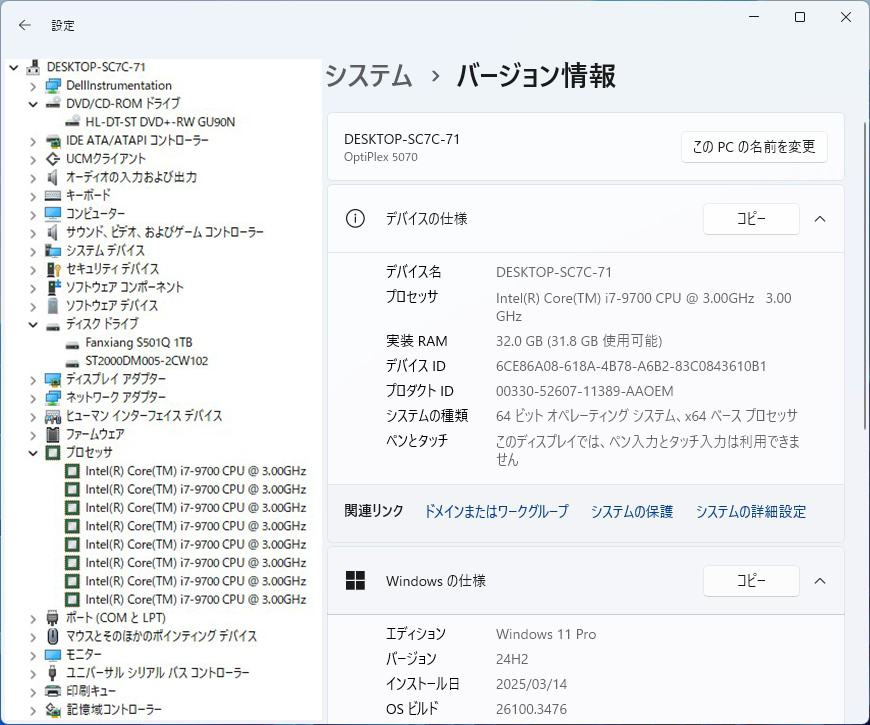The height and width of the screenshot is (725, 870).
Task: Click the ヒューマン インターフェイス デバイス icon
Action: tap(53, 416)
